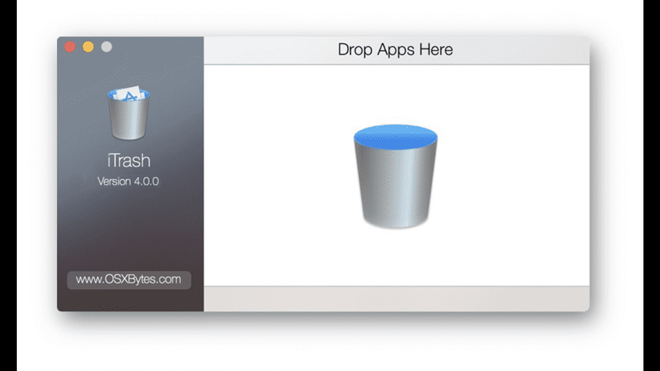Open the www.OSXBytes.com website link
This screenshot has width=660, height=371.
point(129,280)
